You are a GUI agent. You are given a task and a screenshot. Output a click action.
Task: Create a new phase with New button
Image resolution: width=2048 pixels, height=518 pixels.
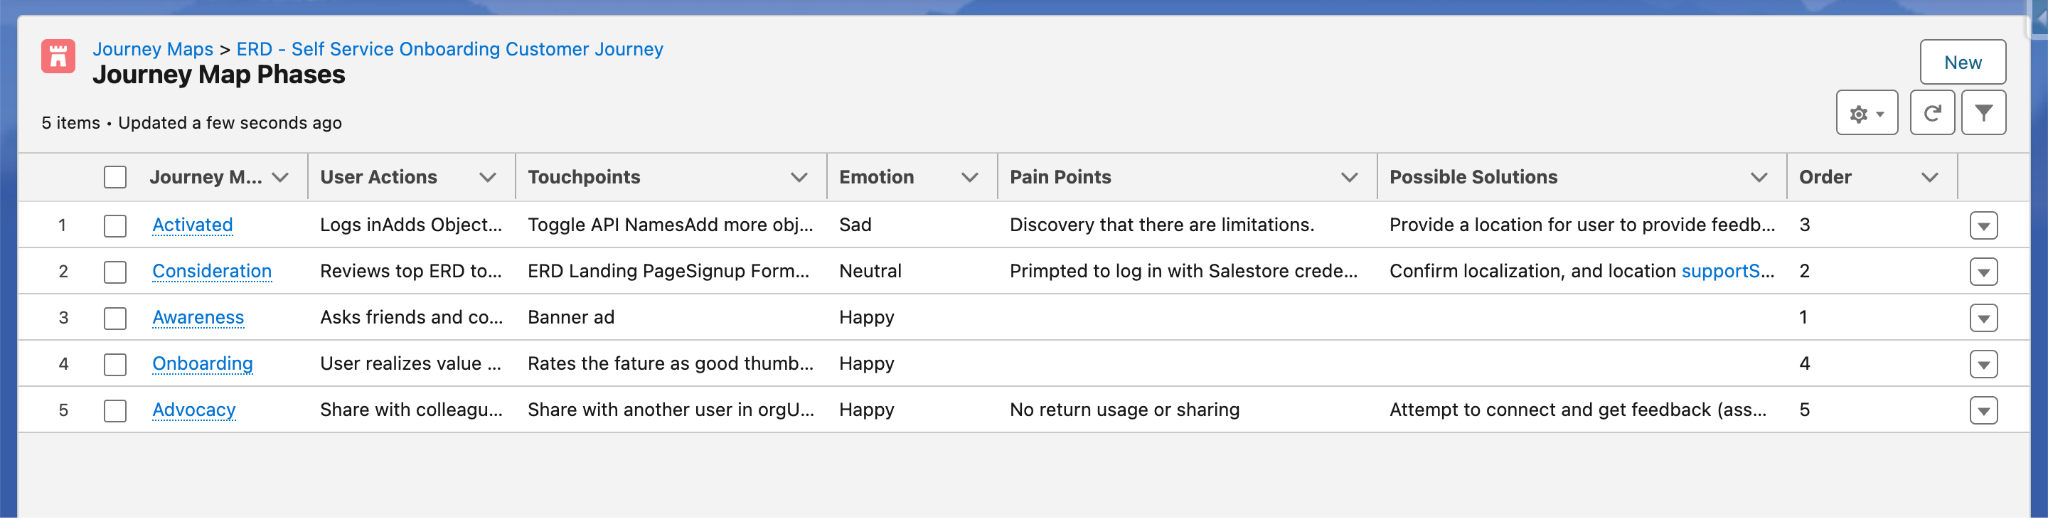tap(1962, 62)
